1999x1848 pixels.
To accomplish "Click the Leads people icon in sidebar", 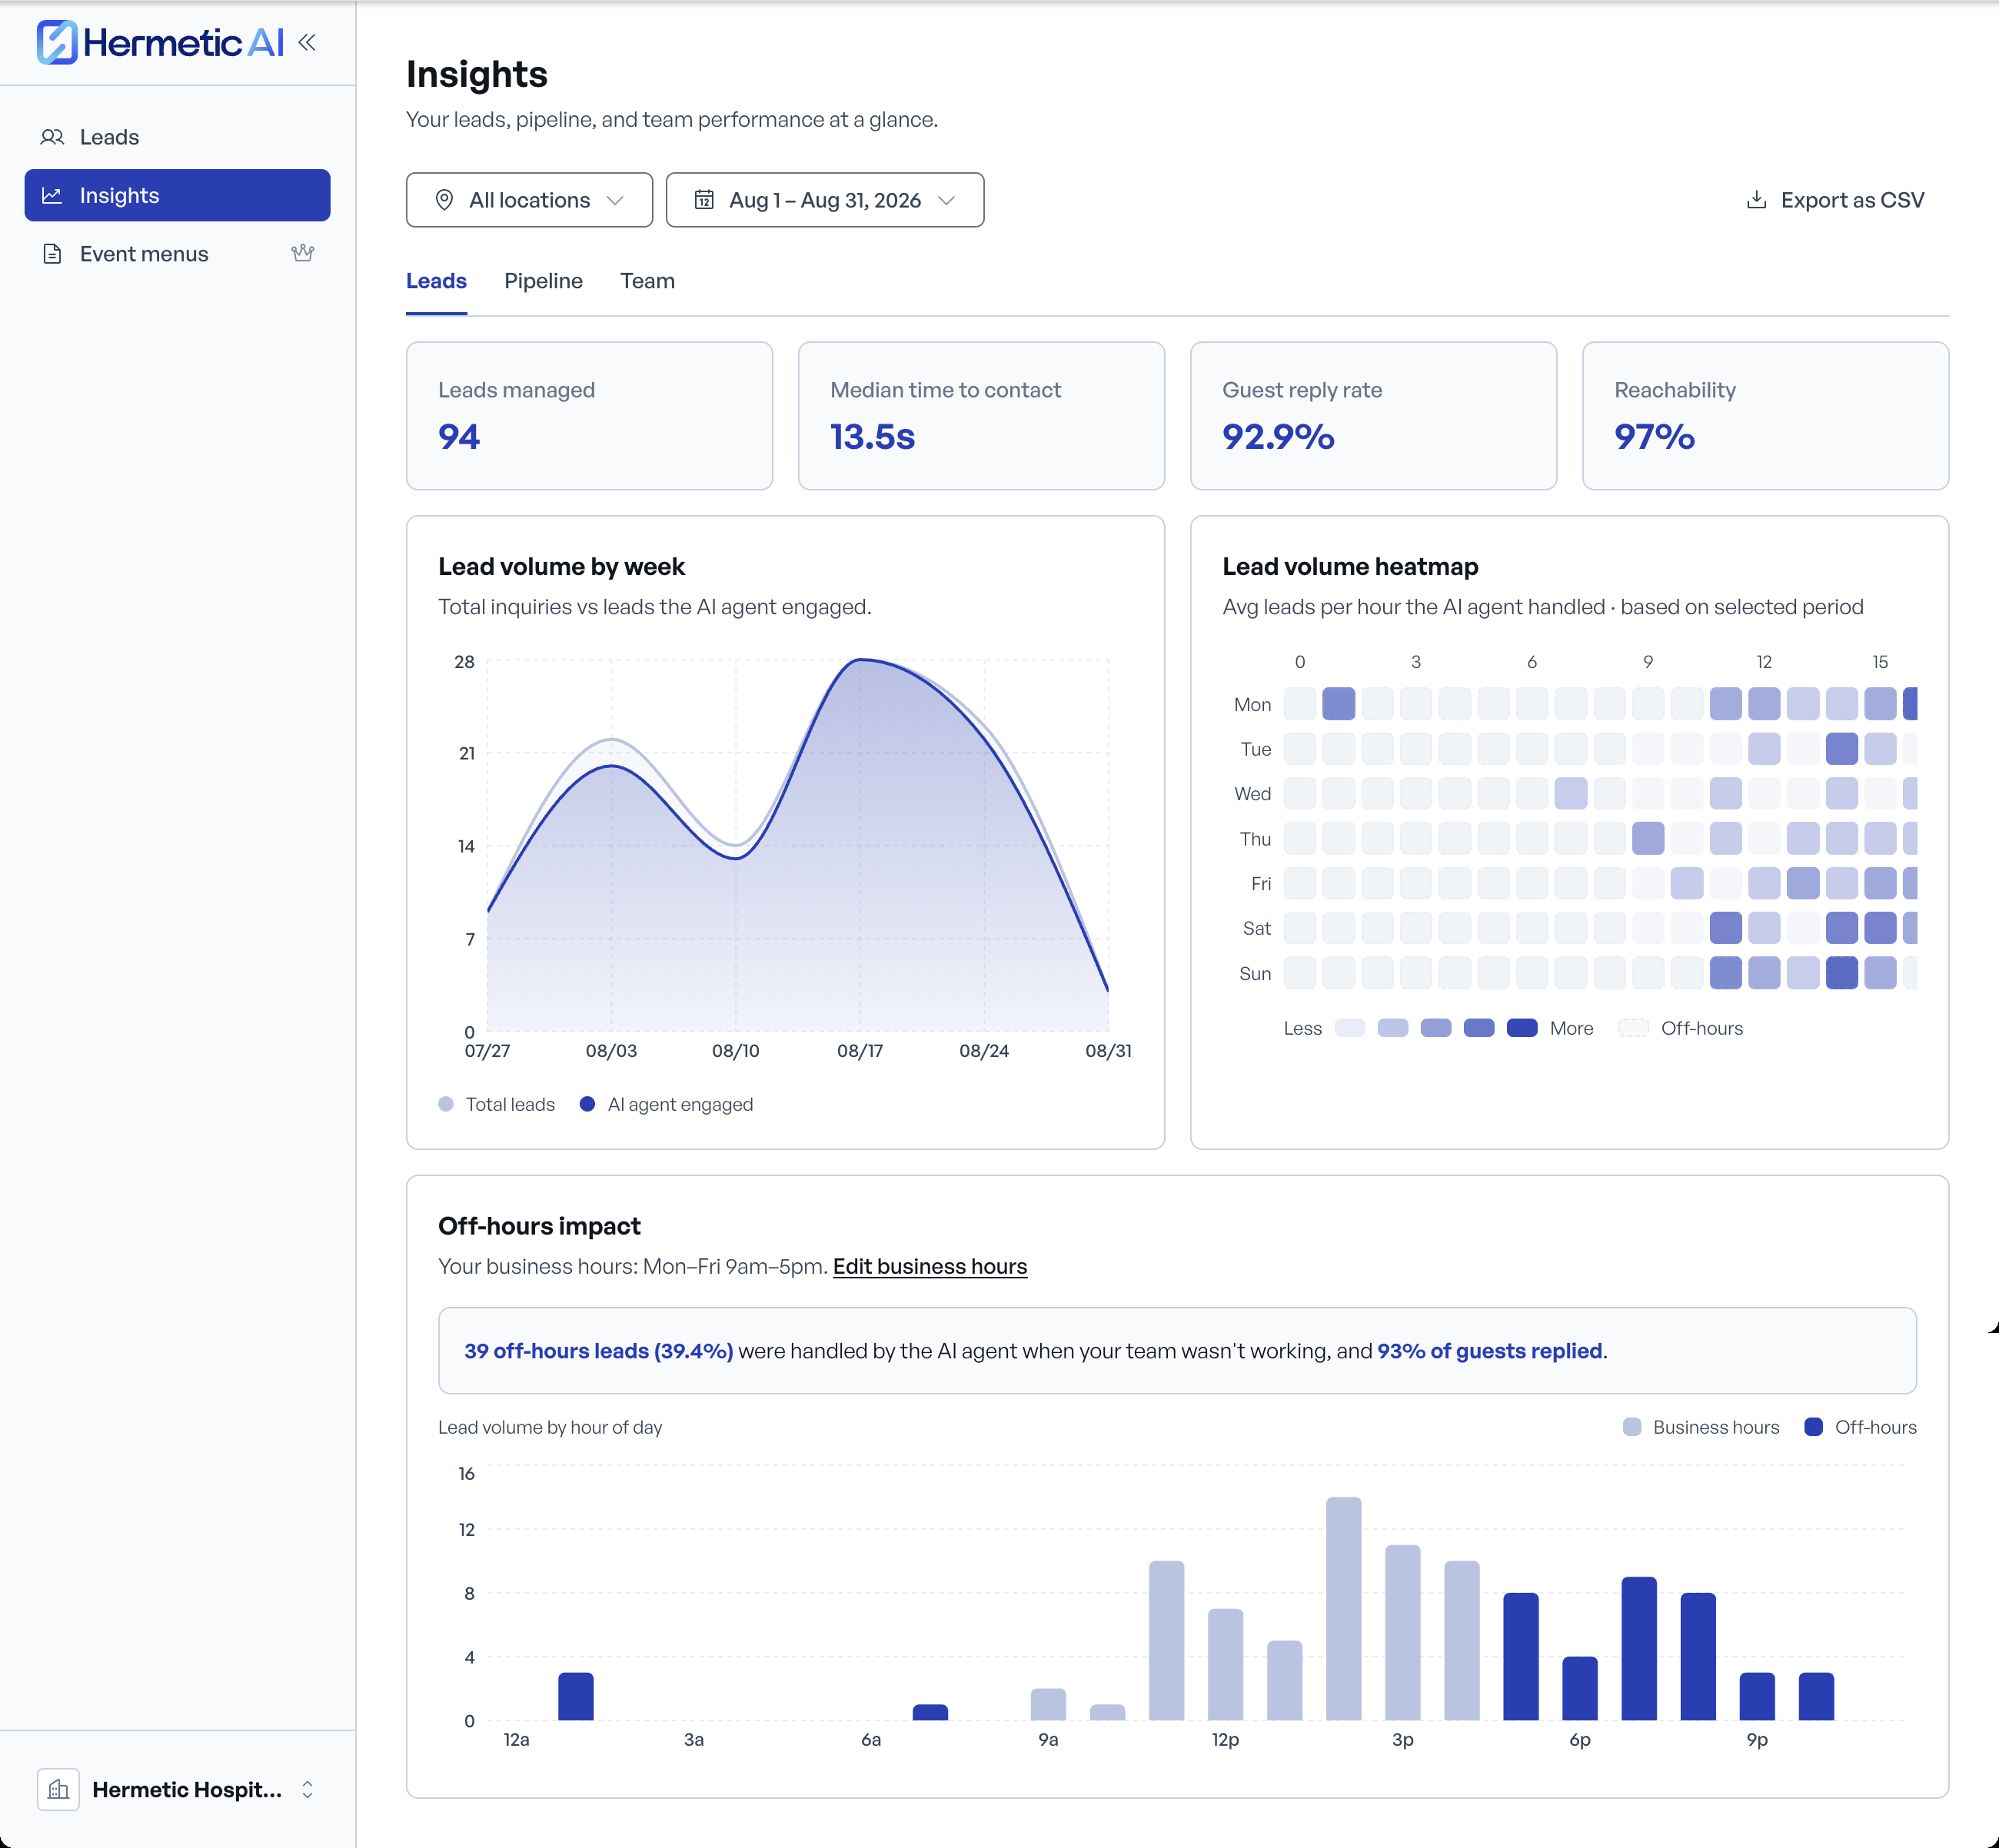I will (52, 137).
